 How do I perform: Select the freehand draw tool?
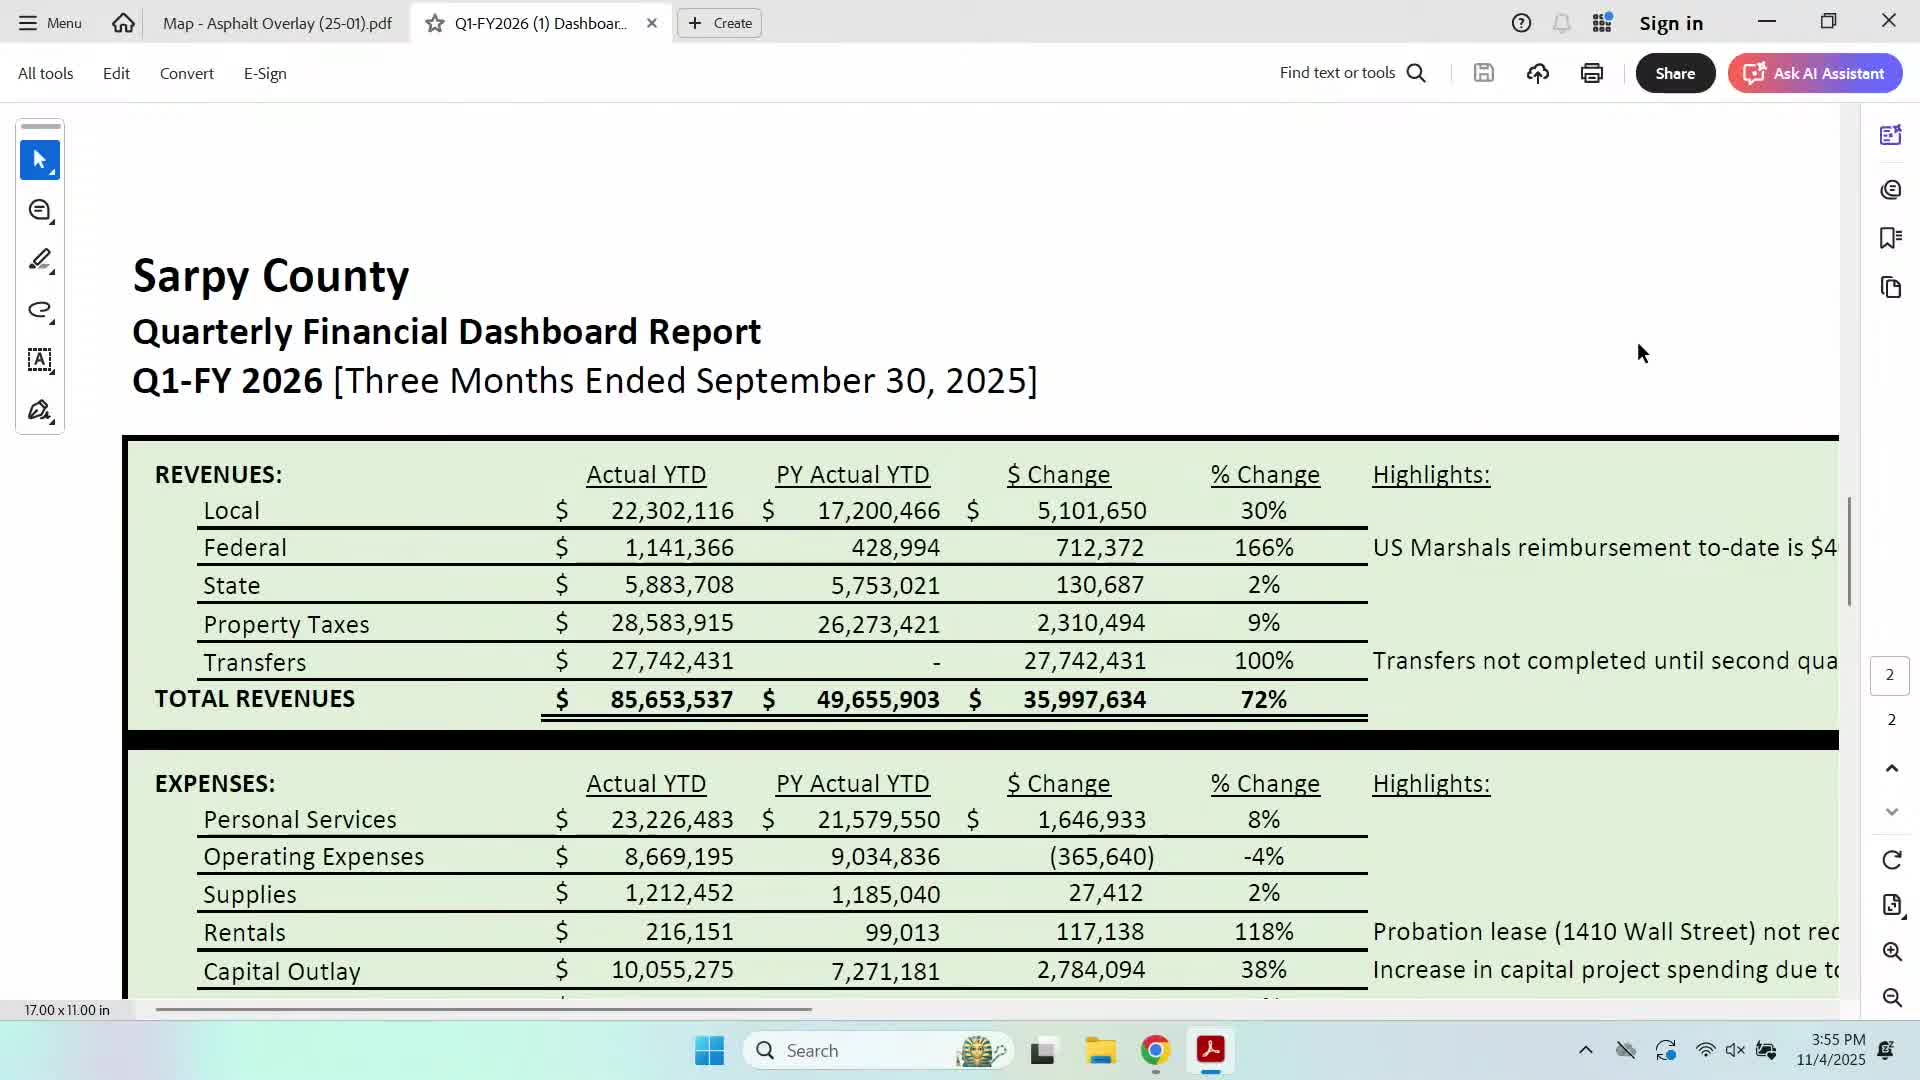tap(40, 310)
